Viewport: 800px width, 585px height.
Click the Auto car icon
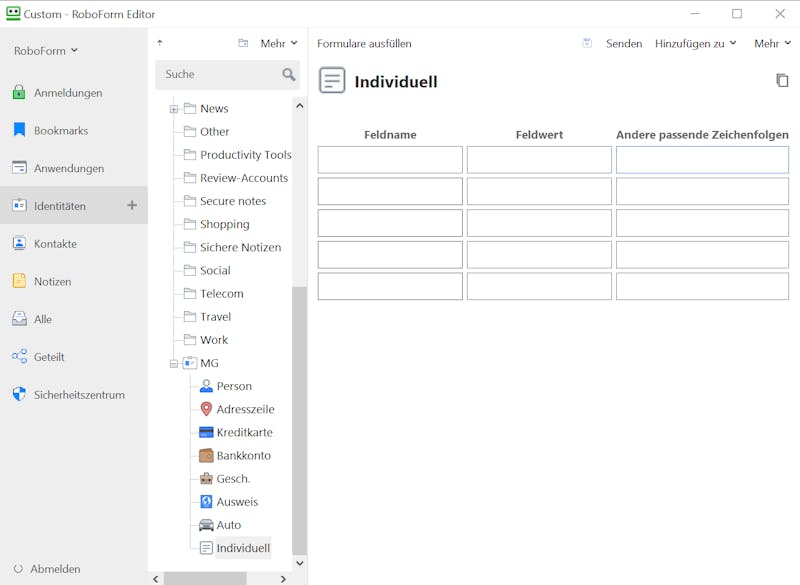(x=206, y=525)
